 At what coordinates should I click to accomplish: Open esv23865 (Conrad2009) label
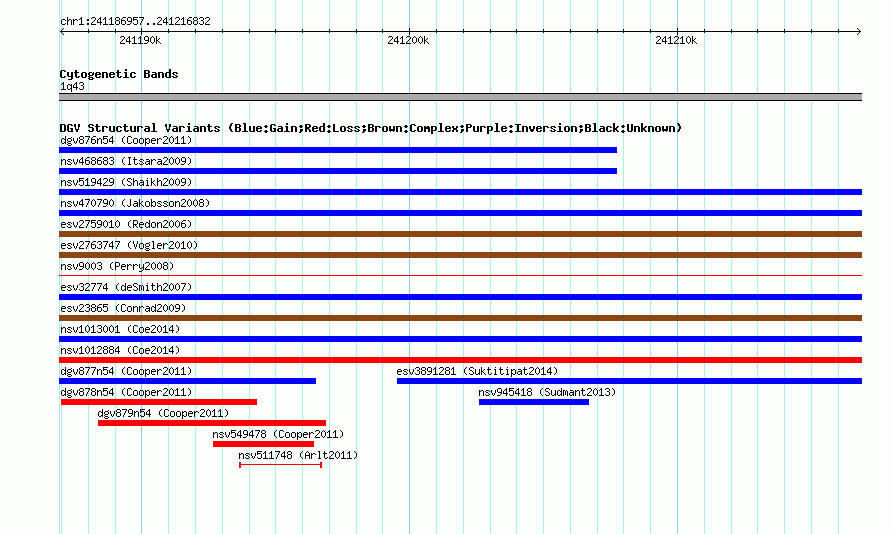(x=123, y=308)
